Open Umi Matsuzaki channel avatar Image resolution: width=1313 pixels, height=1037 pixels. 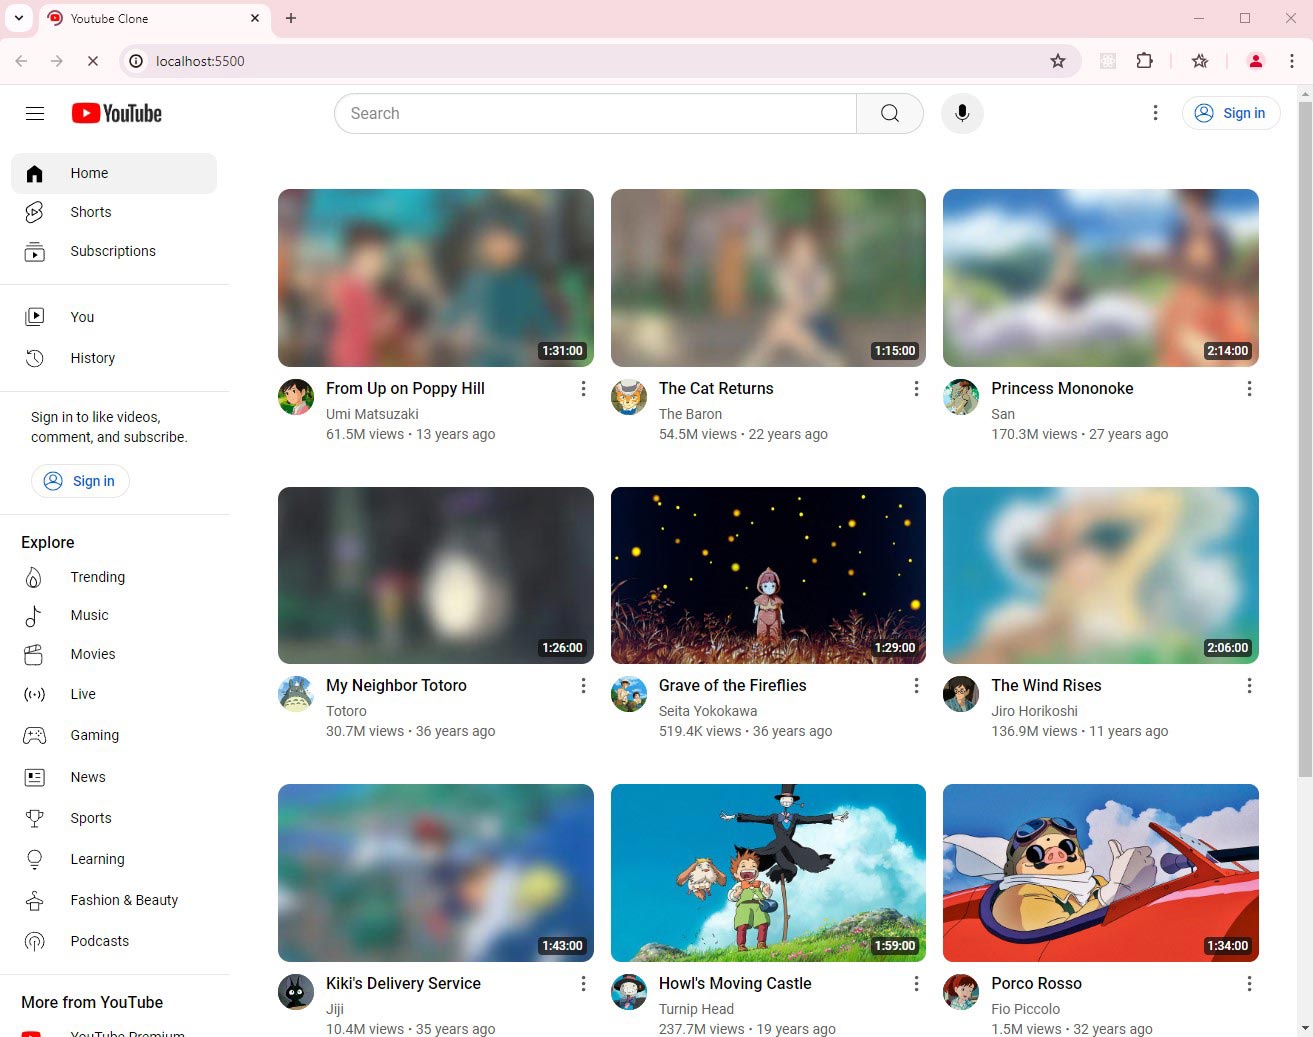point(296,397)
